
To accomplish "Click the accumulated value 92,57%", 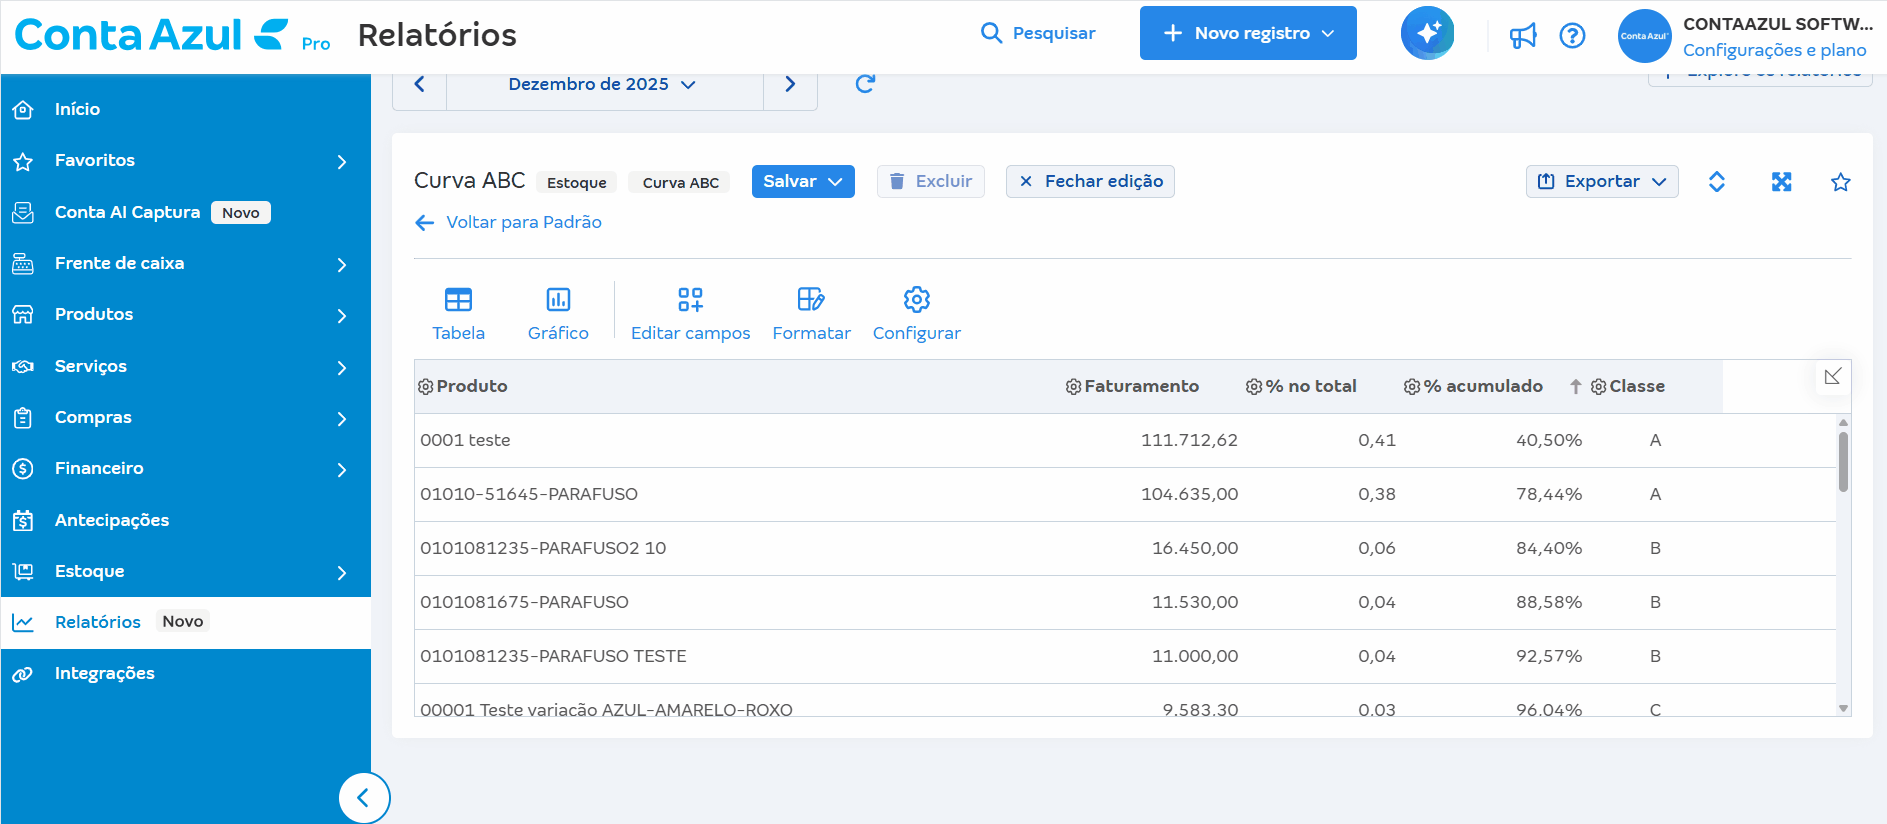I will point(1549,657).
